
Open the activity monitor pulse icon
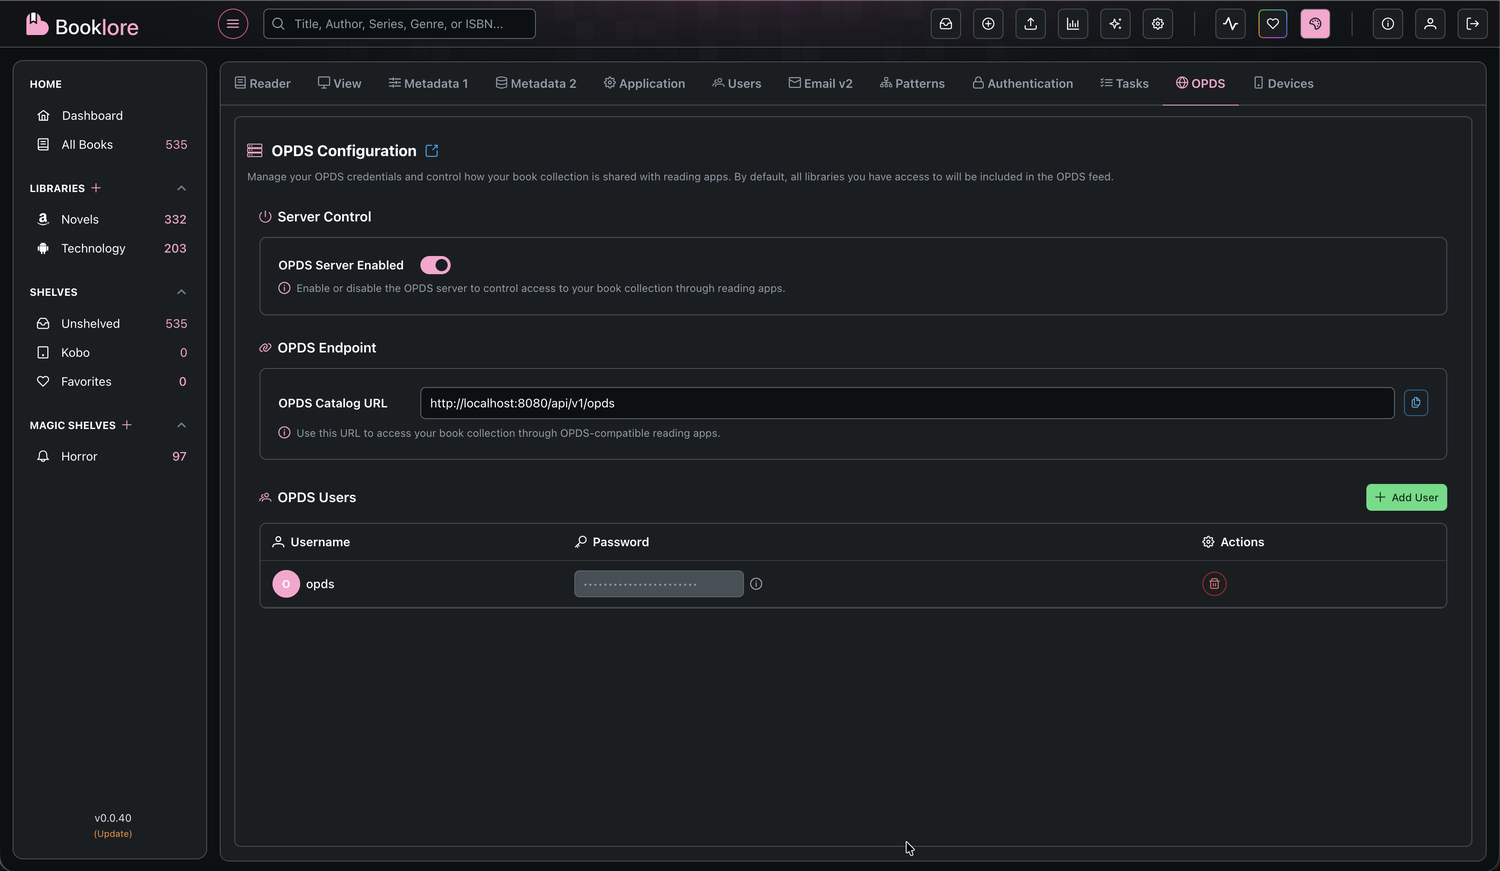pos(1230,23)
